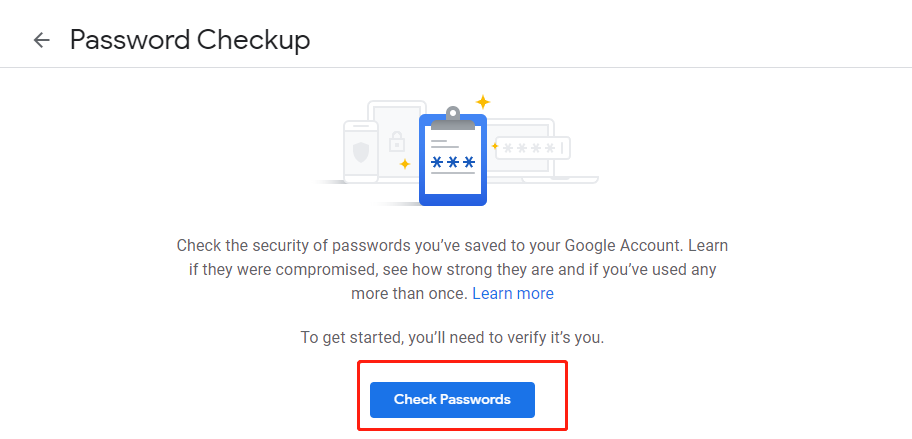The image size is (912, 439).
Task: Click the shield icon on the phone graphic
Action: point(361,152)
